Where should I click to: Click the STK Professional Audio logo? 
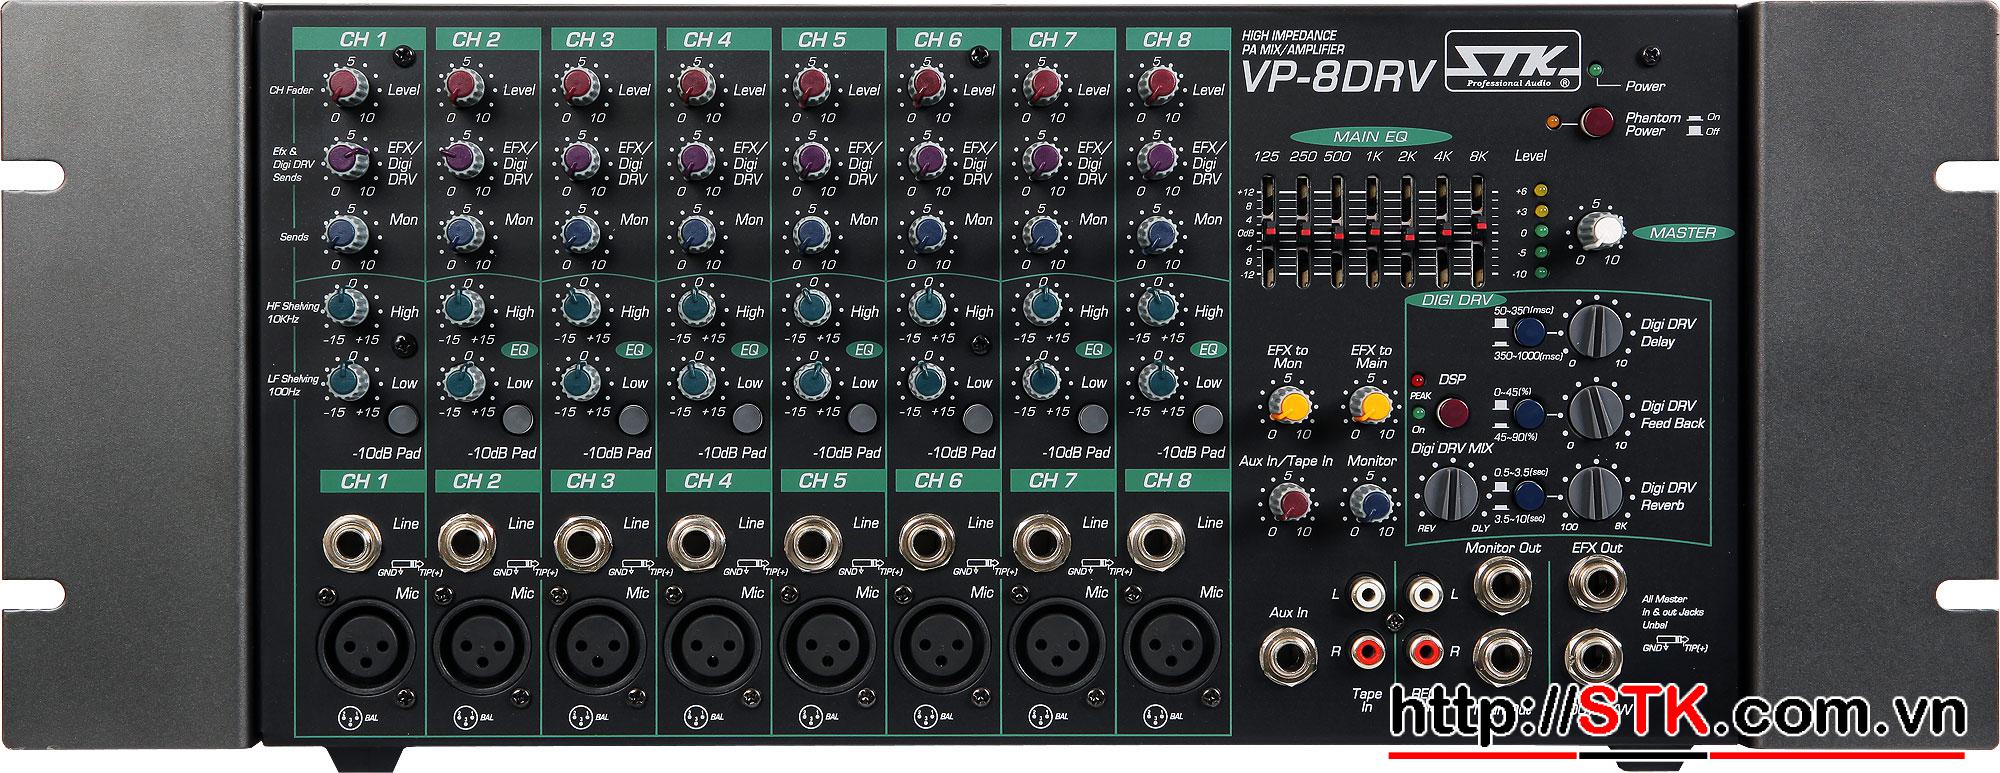click(x=1515, y=60)
